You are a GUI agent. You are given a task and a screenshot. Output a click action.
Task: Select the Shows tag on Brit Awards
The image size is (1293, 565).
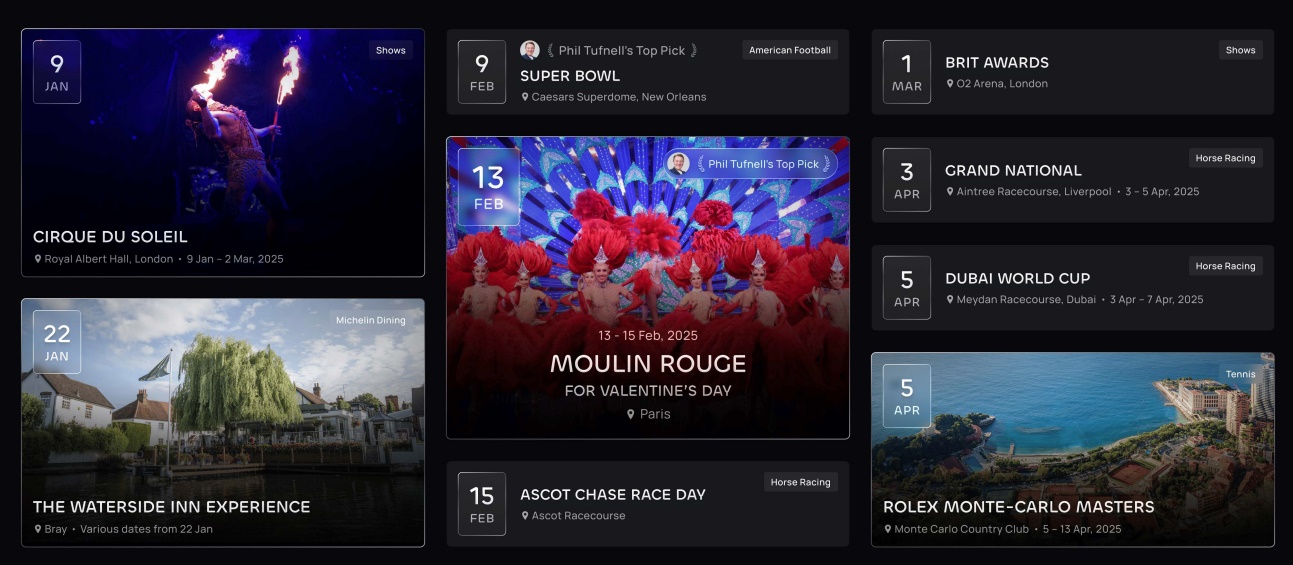[x=1241, y=50]
